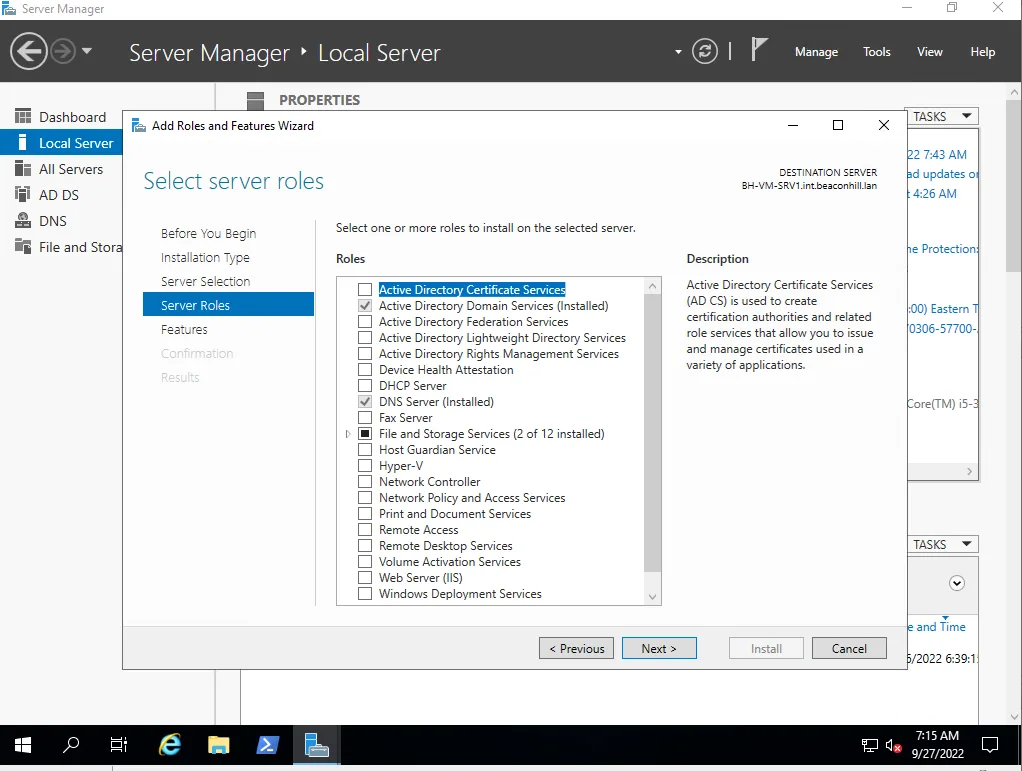This screenshot has height=771, width=1022.
Task: Go to the Features step in wizard
Action: [184, 330]
